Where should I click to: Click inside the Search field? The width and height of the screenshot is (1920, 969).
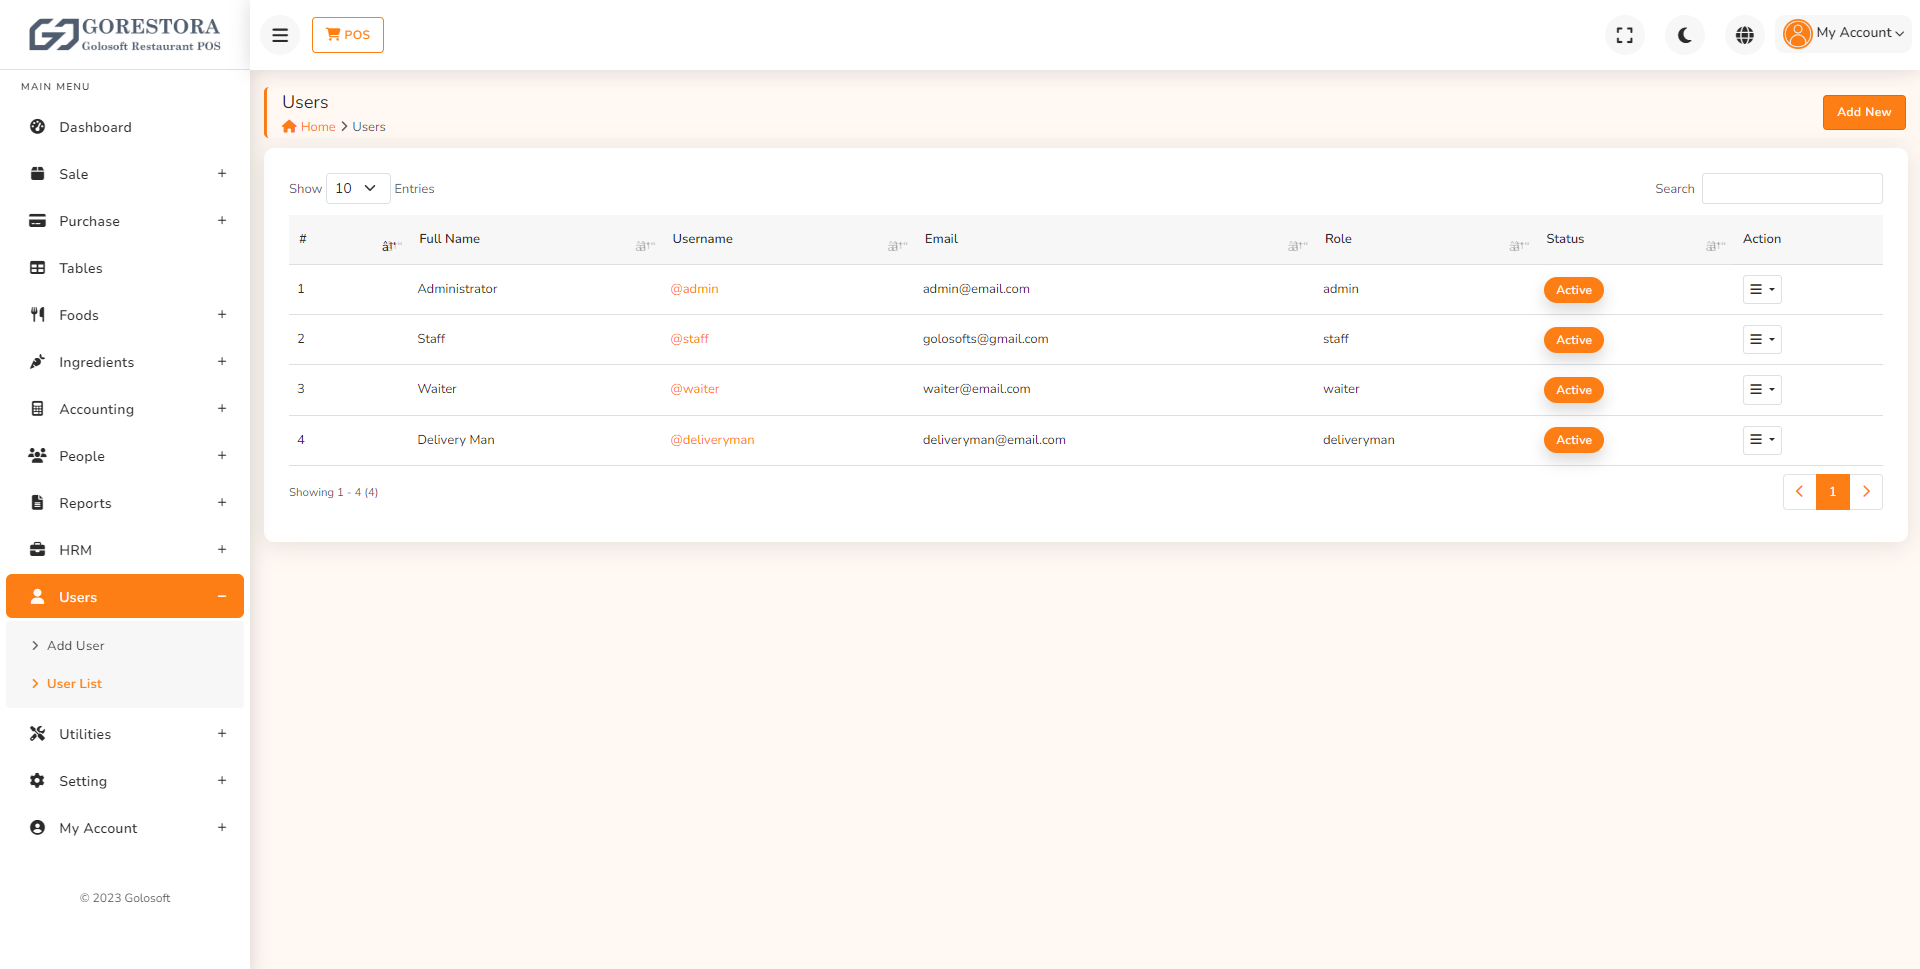[1791, 188]
